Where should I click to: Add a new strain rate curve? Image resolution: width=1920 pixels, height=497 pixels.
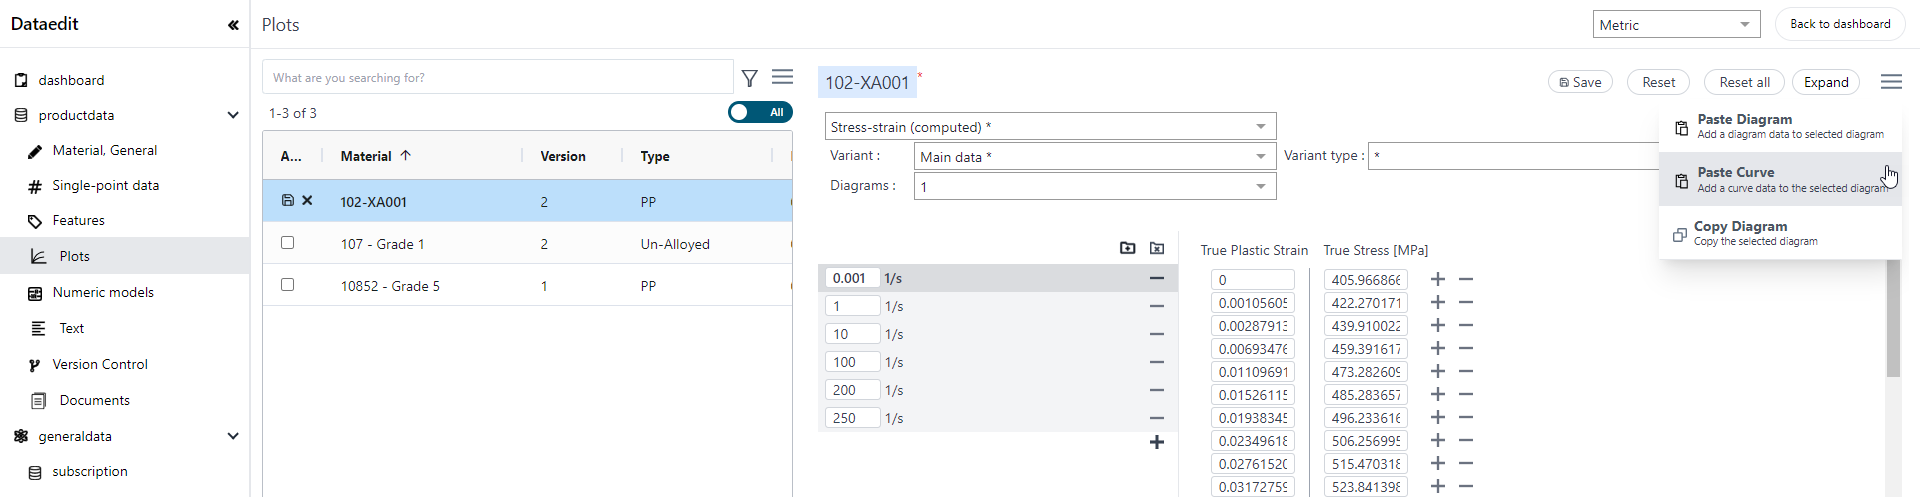point(1156,442)
